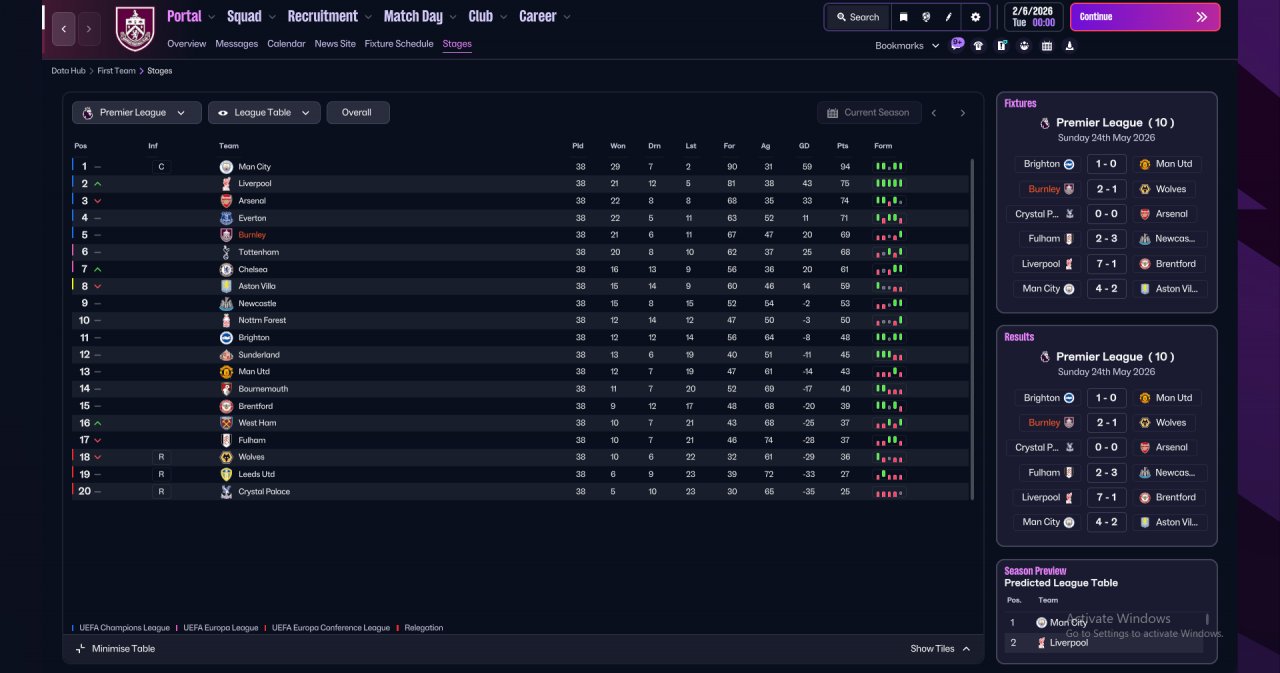Click the Liverpool badge in league table
This screenshot has height=673, width=1280.
click(x=226, y=184)
